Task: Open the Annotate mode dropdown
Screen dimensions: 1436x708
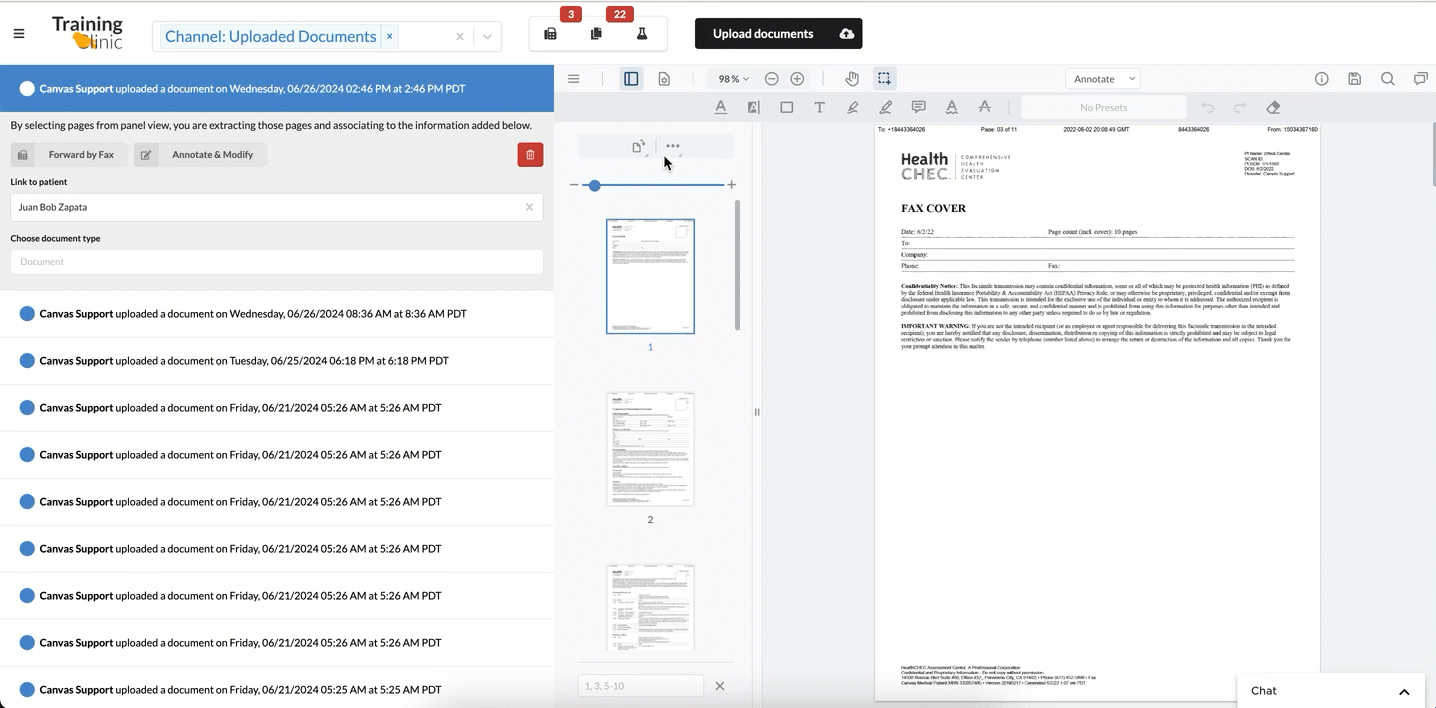Action: coord(1103,78)
